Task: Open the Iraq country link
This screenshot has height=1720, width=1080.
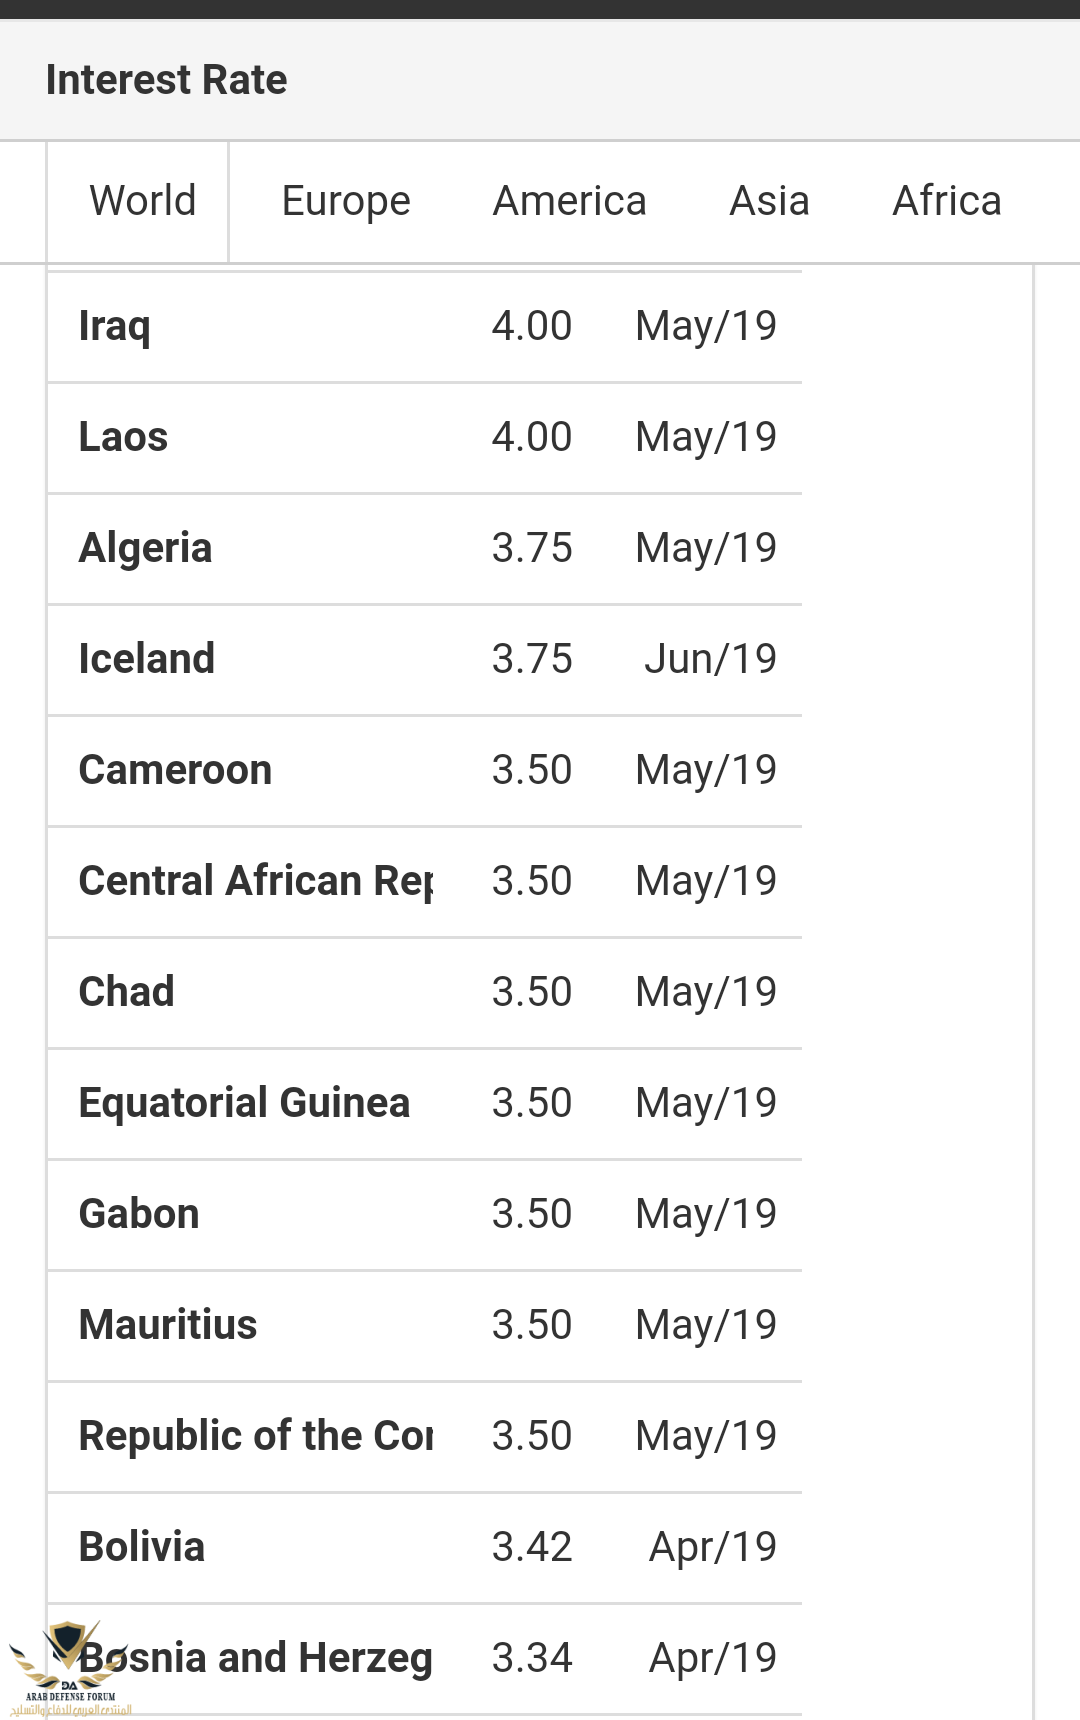Action: click(115, 326)
